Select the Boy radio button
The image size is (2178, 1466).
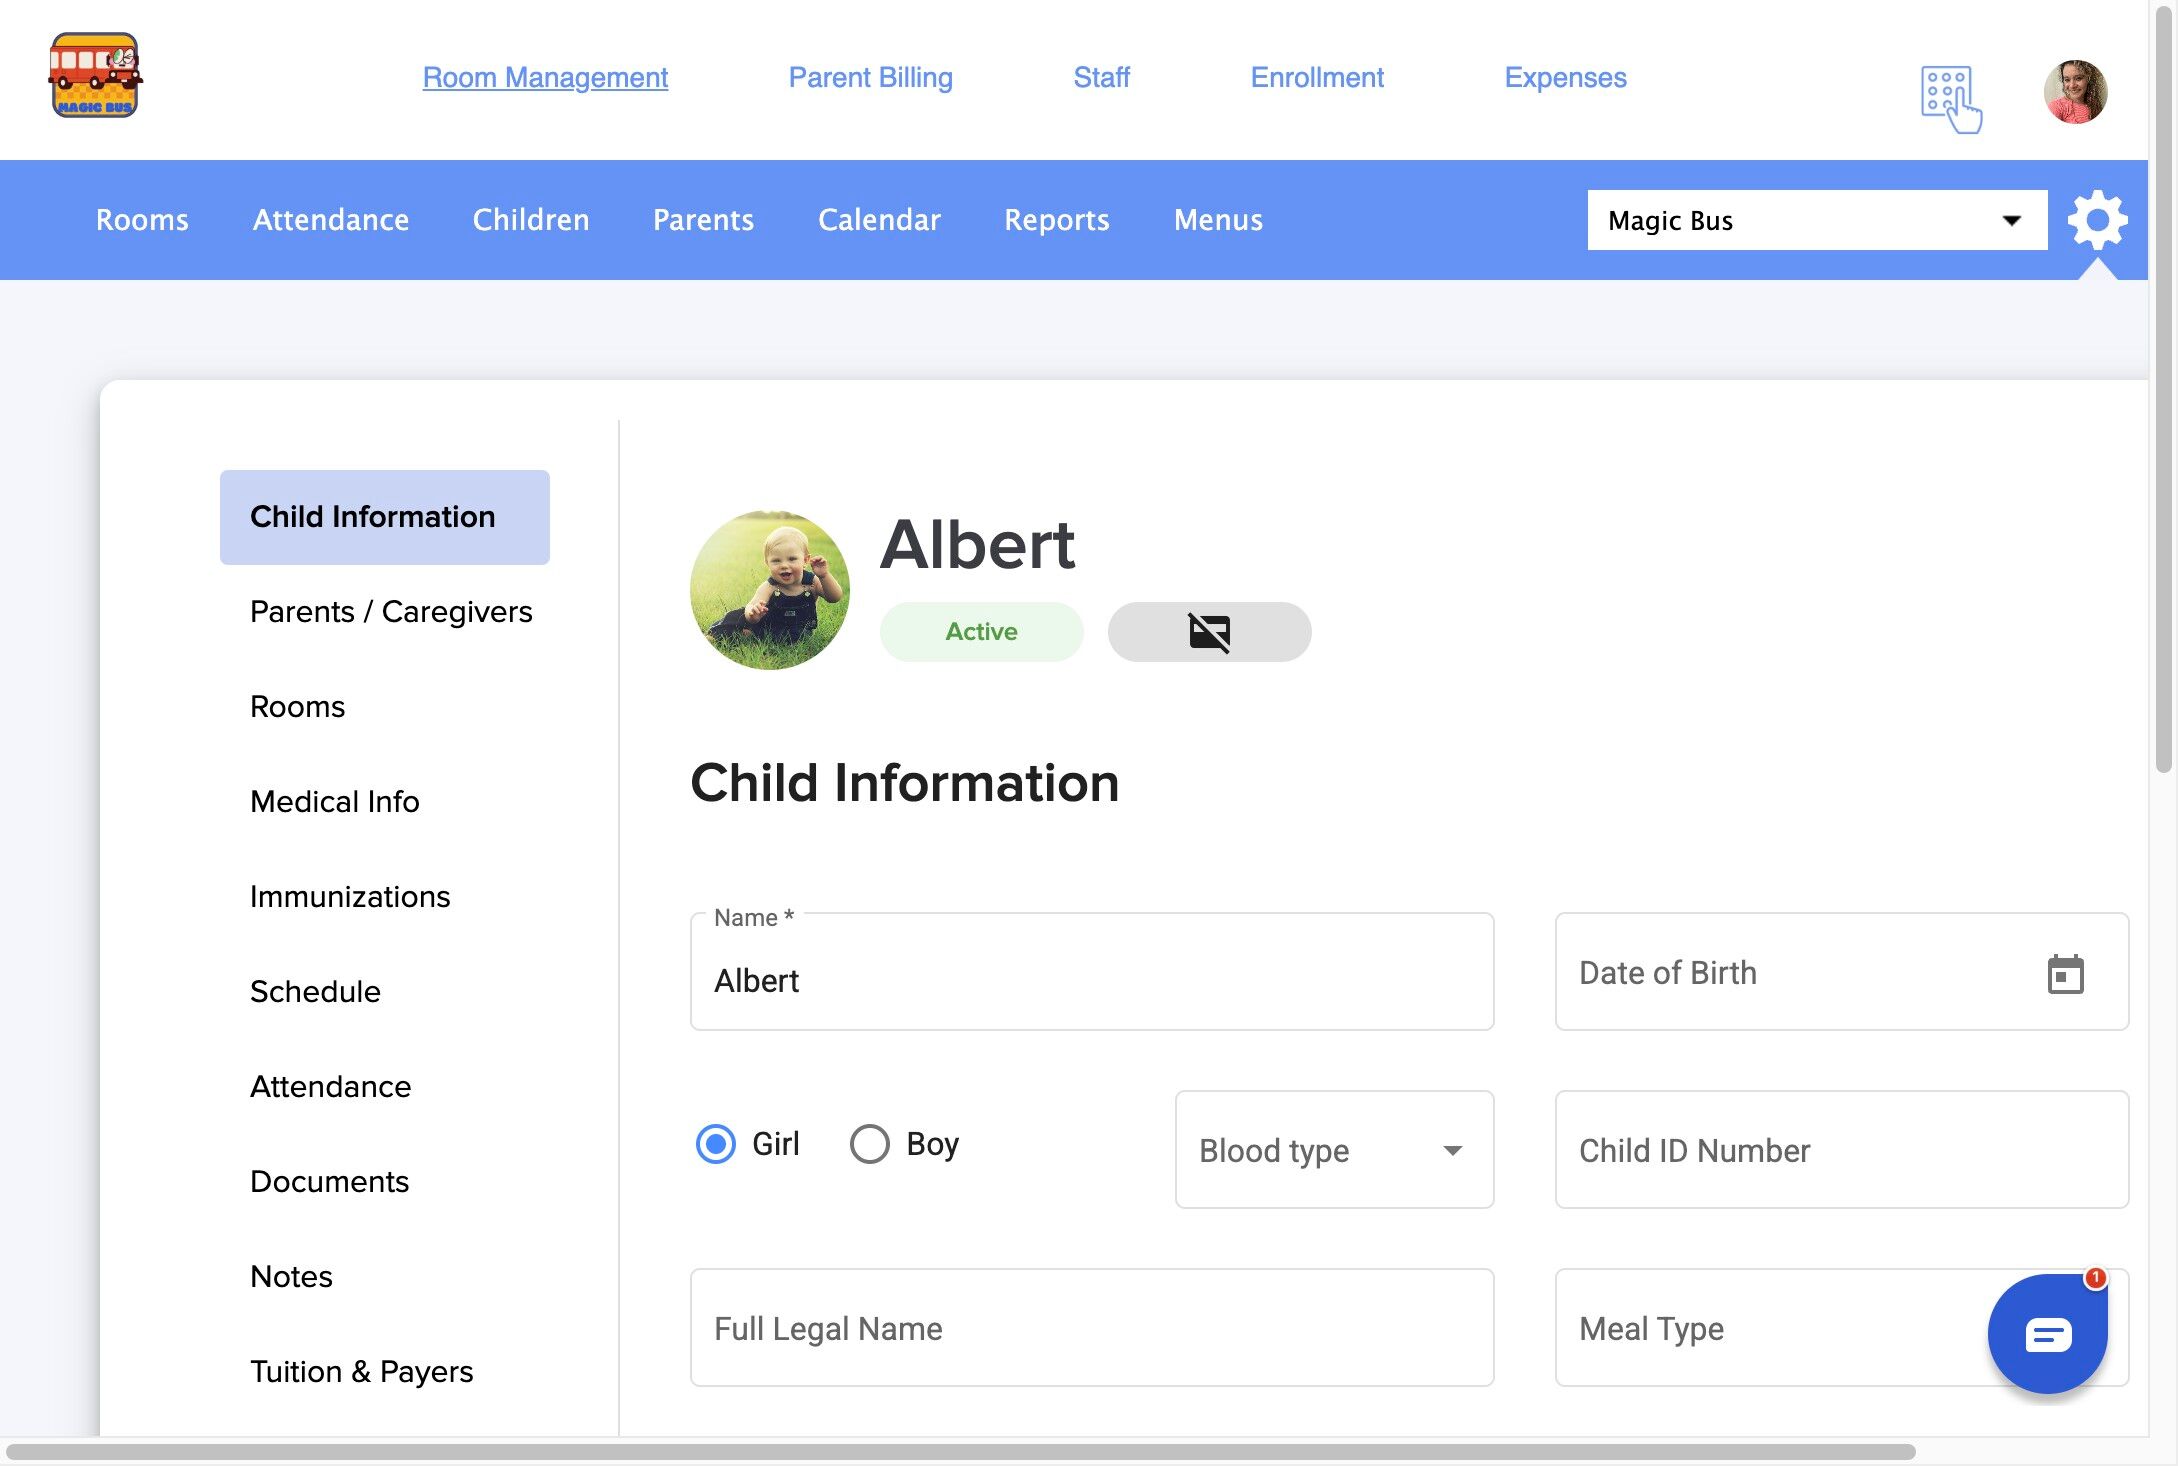tap(869, 1144)
